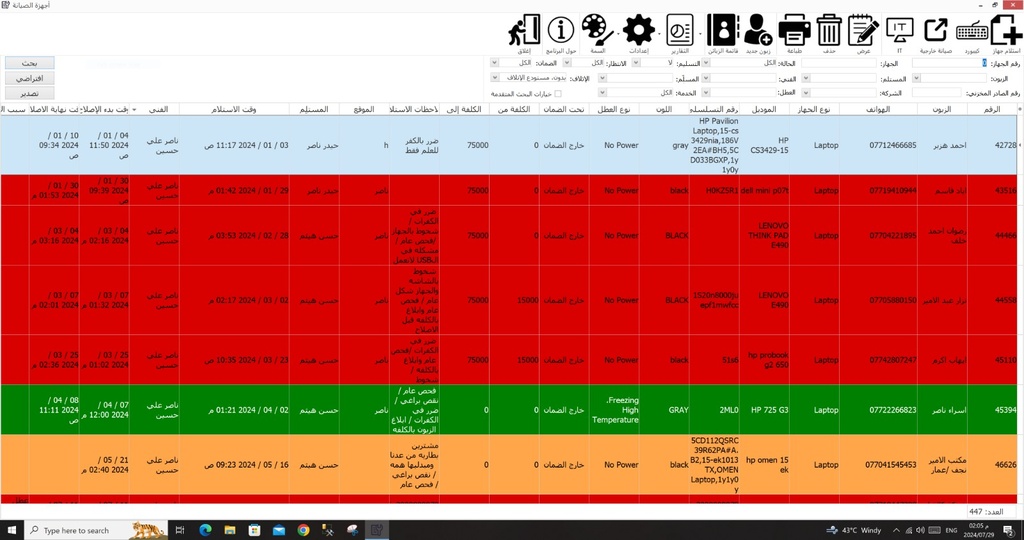Open the الضمان warranty dropdown
1024x540 pixels.
point(494,63)
